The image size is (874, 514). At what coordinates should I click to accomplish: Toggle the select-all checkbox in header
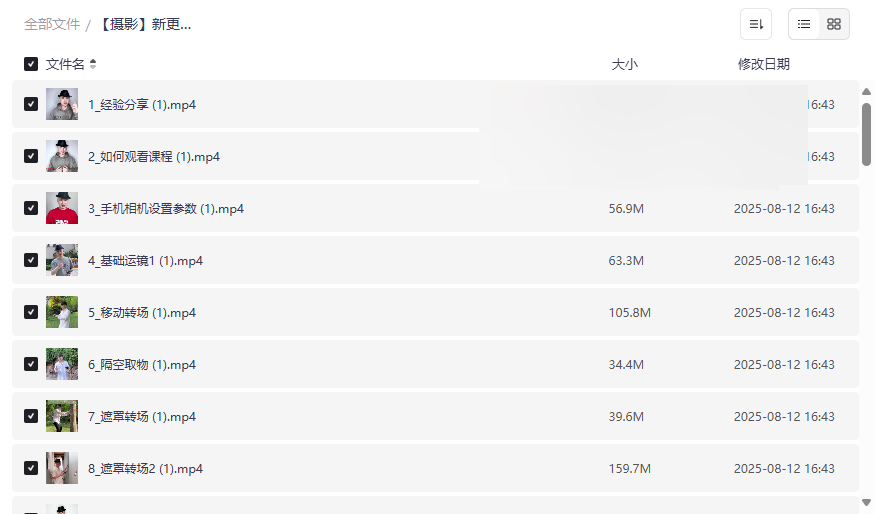[31, 64]
